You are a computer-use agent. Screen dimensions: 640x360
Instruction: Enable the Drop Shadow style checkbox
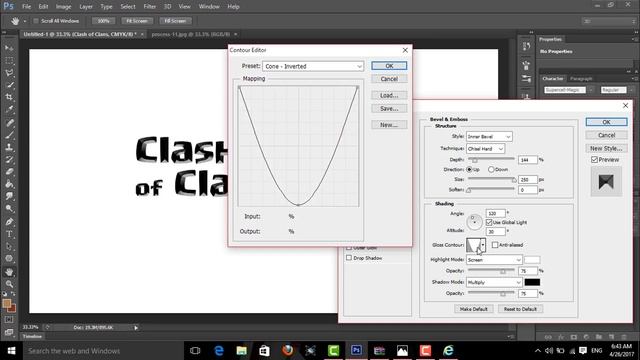[349, 258]
